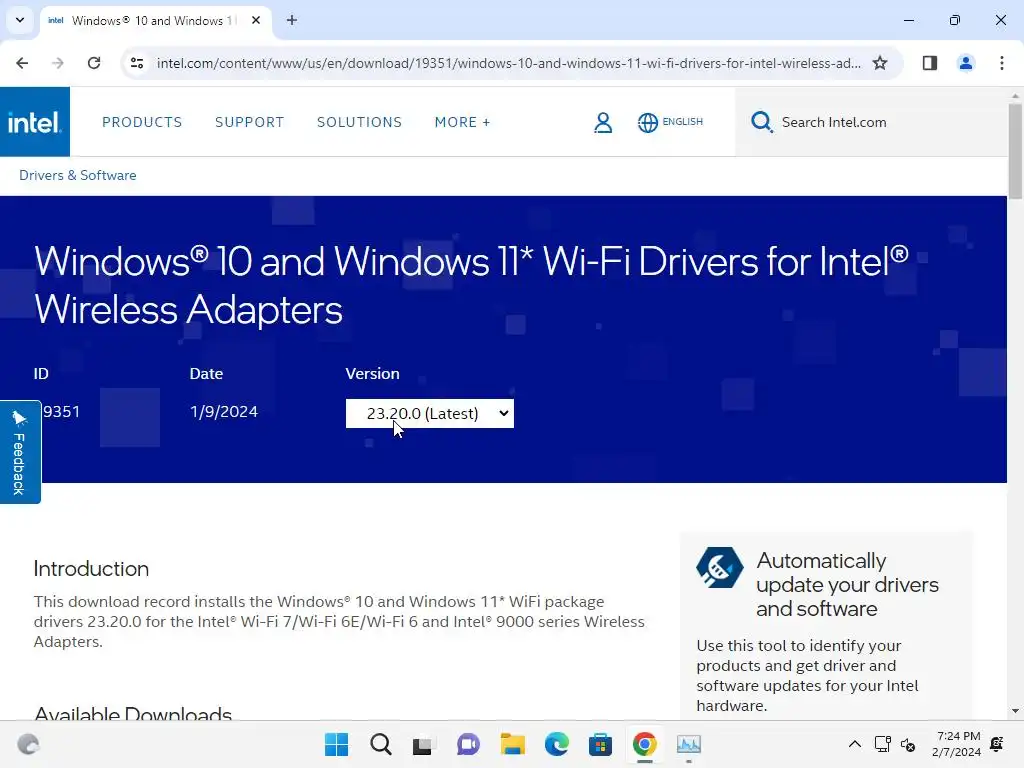Open Task View on the taskbar
The width and height of the screenshot is (1024, 768).
(423, 744)
